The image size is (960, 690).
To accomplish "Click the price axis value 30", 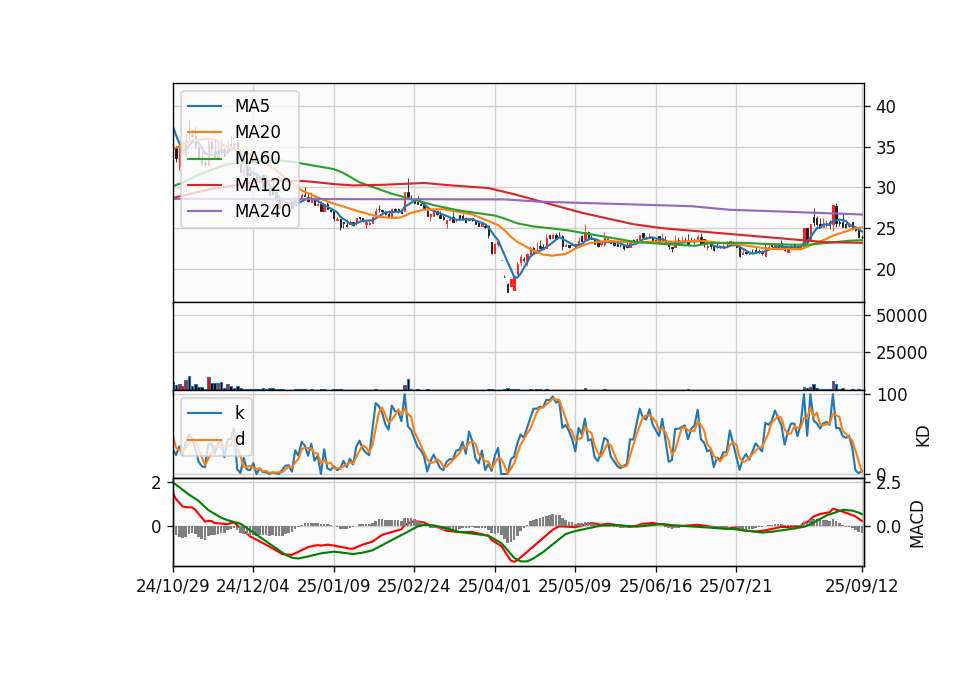I will 885,189.
